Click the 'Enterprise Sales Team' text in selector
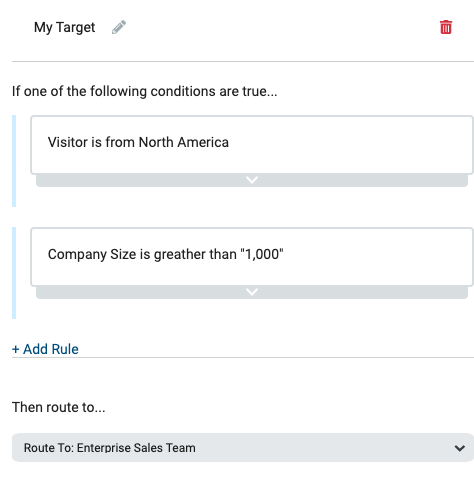474x481 pixels. pyautogui.click(x=136, y=448)
